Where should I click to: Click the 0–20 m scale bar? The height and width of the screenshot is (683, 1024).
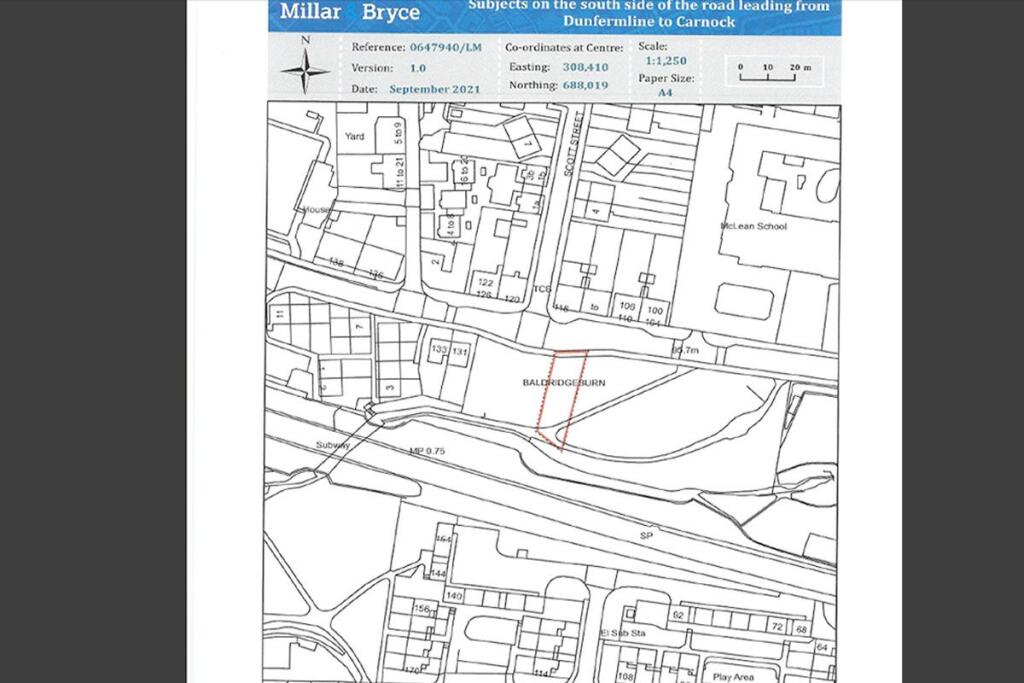pyautogui.click(x=774, y=68)
